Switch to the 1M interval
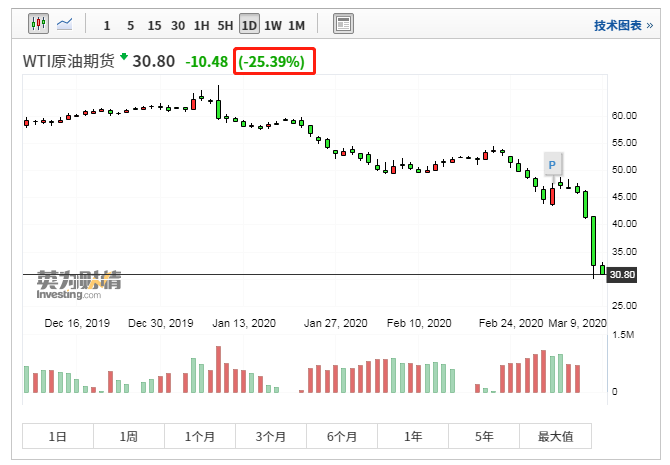Image resolution: width=670 pixels, height=465 pixels. pyautogui.click(x=297, y=24)
